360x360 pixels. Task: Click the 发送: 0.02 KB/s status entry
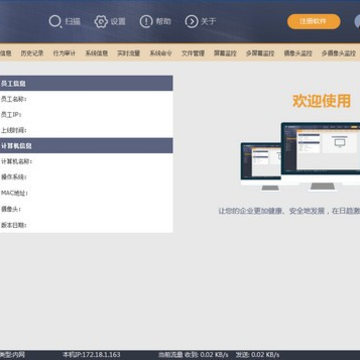pyautogui.click(x=258, y=355)
